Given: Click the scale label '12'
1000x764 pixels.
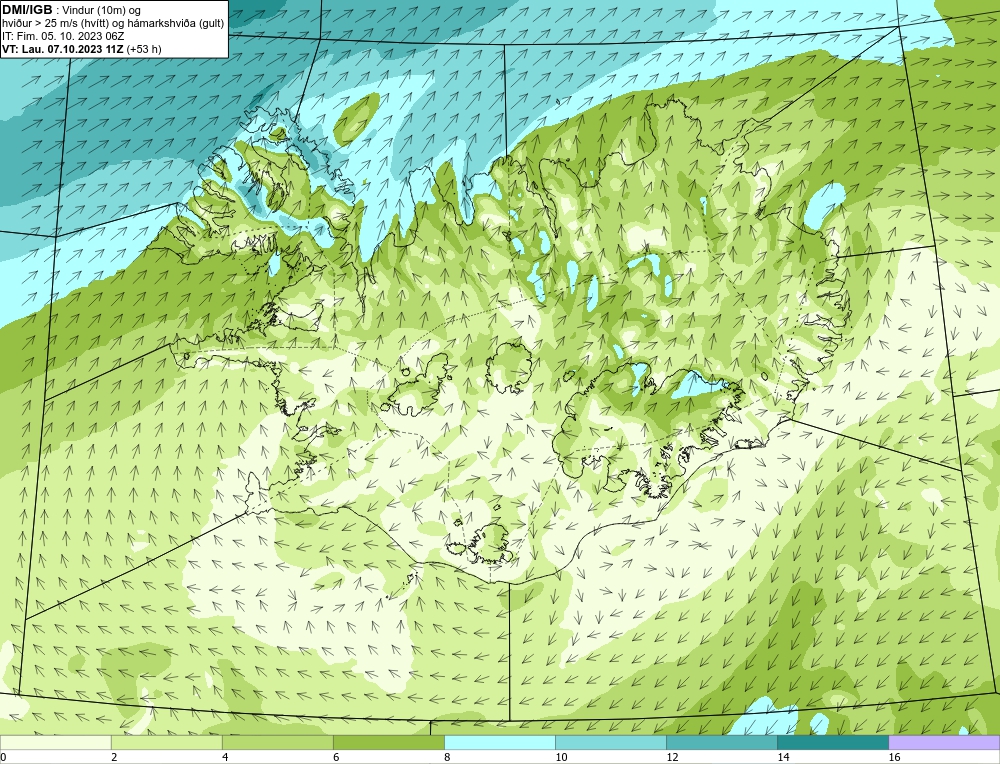Looking at the screenshot, I should point(672,757).
